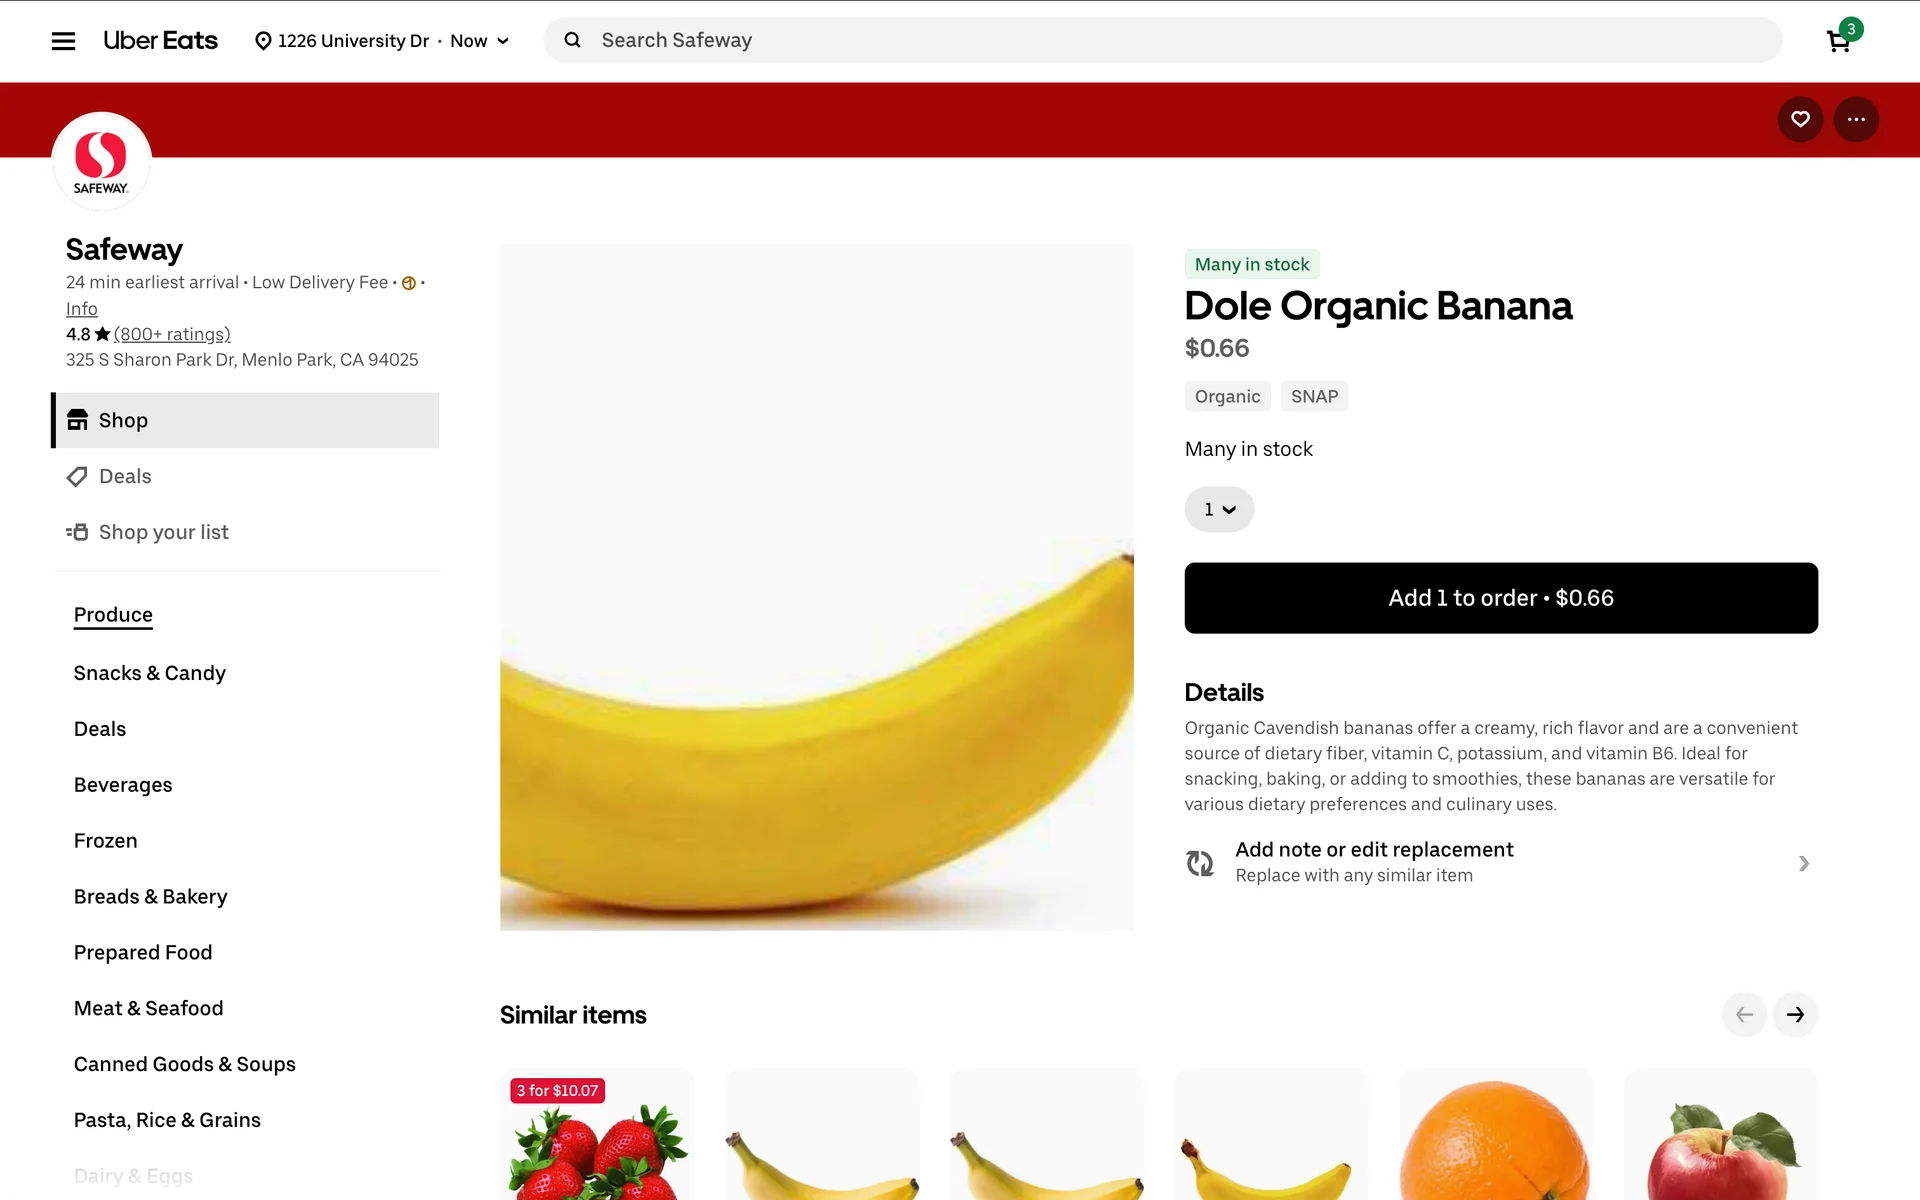
Task: Click the search magnifier icon
Action: pos(572,40)
